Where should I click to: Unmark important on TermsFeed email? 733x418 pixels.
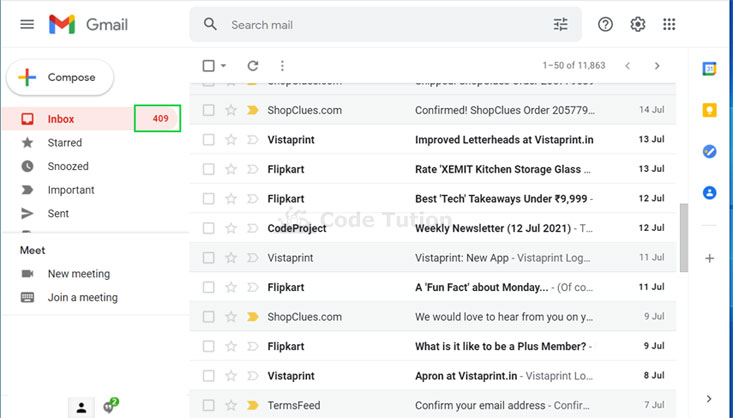[253, 405]
